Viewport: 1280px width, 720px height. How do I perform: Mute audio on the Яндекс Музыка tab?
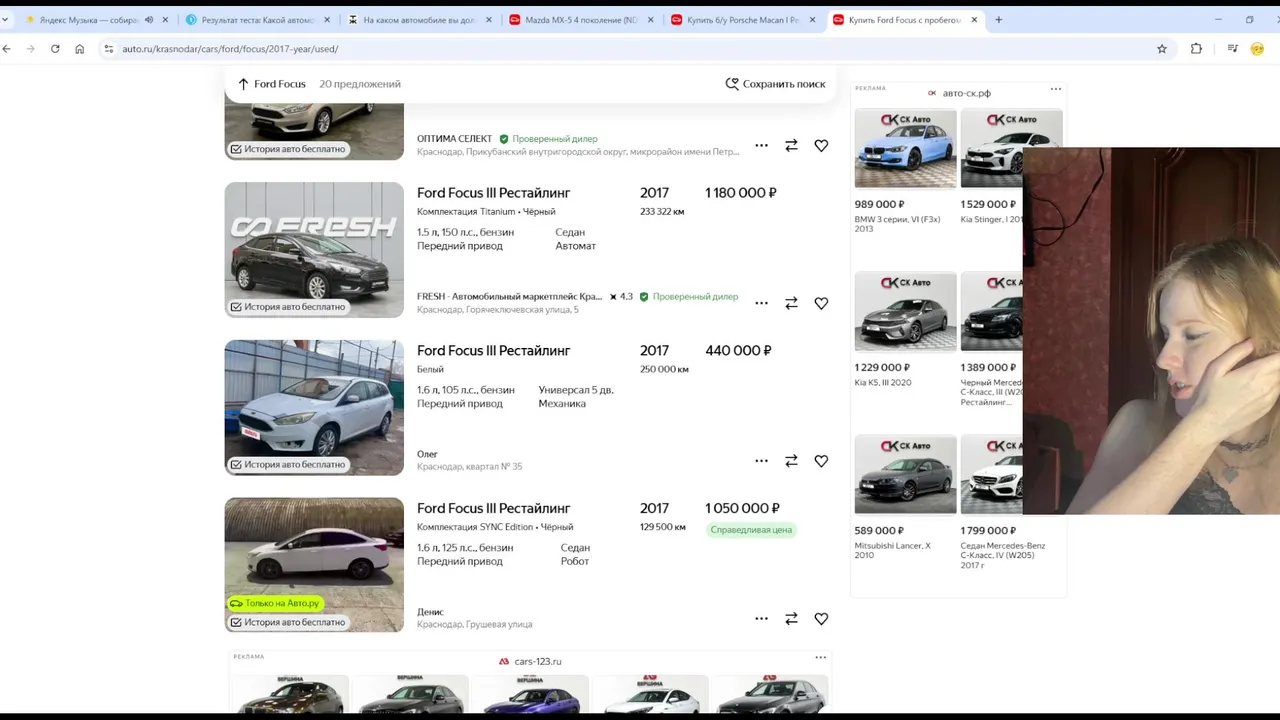coord(148,20)
